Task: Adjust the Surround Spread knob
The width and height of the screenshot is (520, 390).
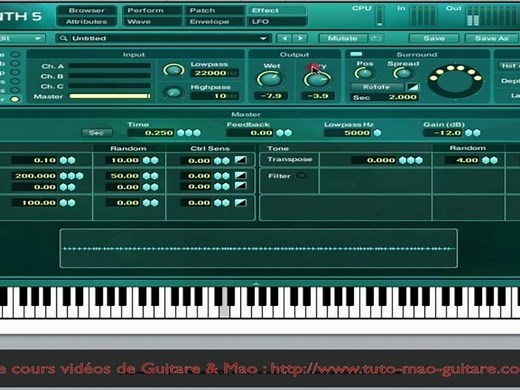Action: tap(403, 73)
